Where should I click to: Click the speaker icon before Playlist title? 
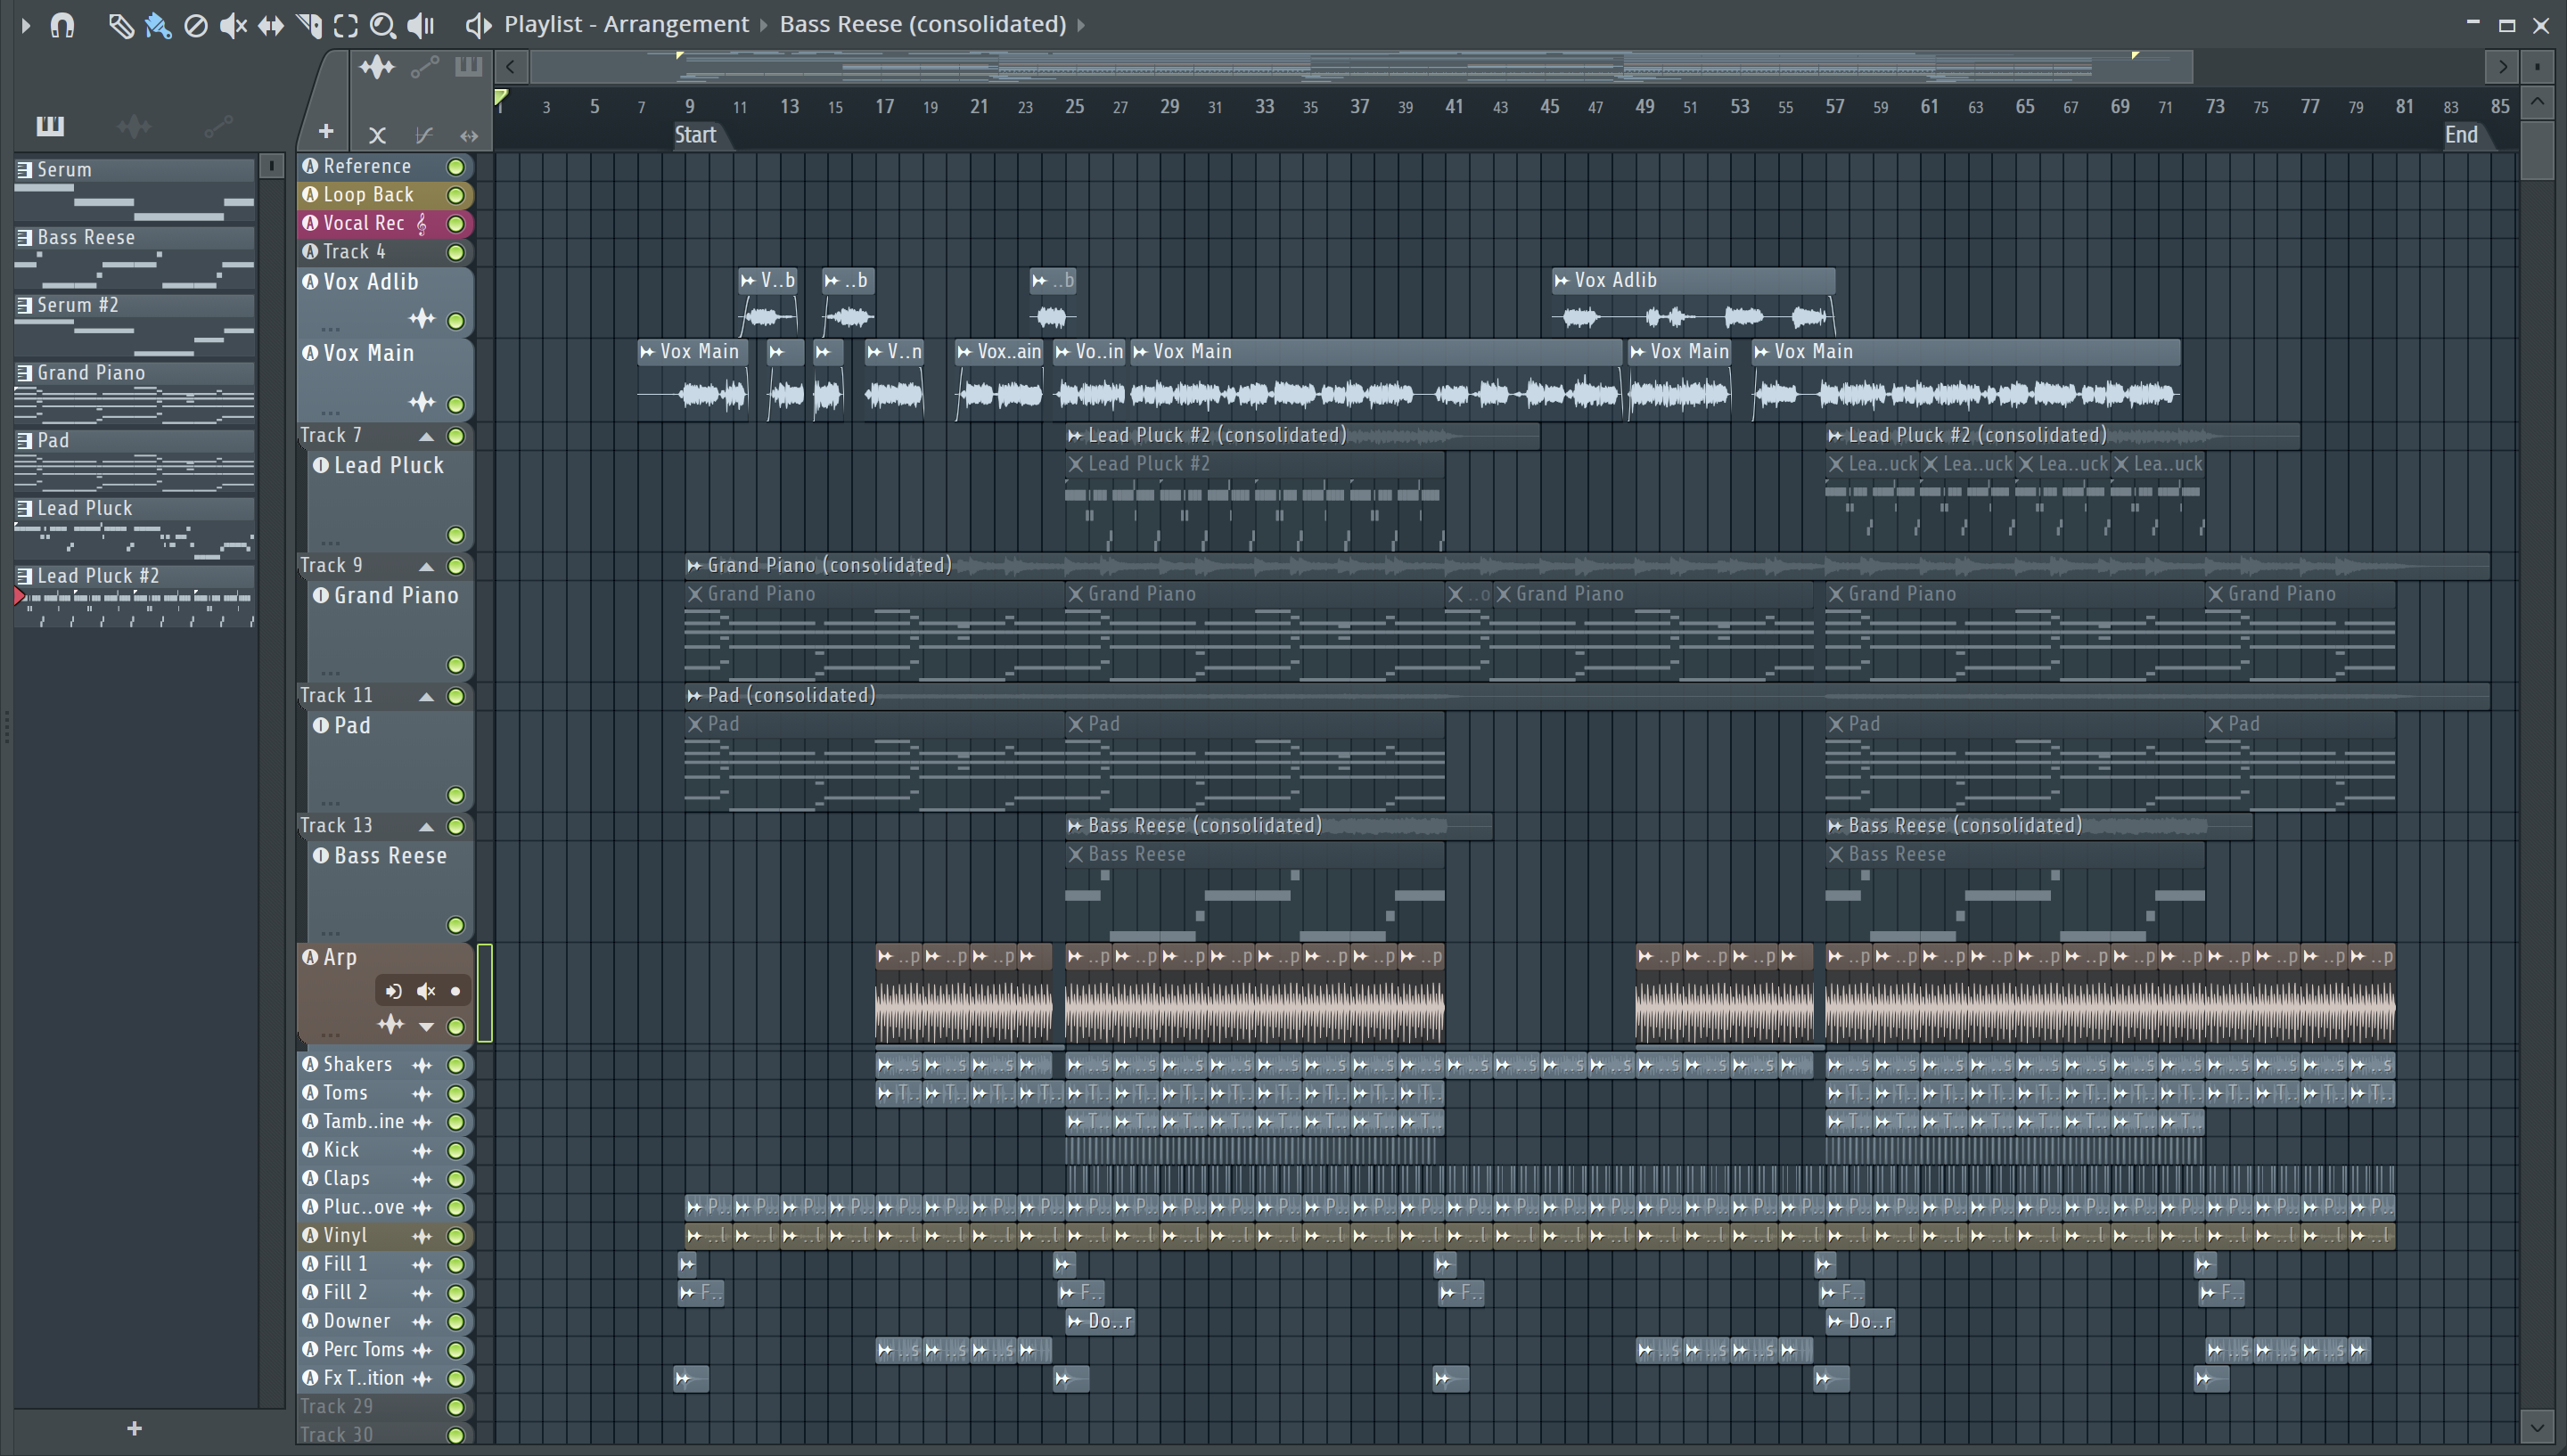[x=479, y=25]
